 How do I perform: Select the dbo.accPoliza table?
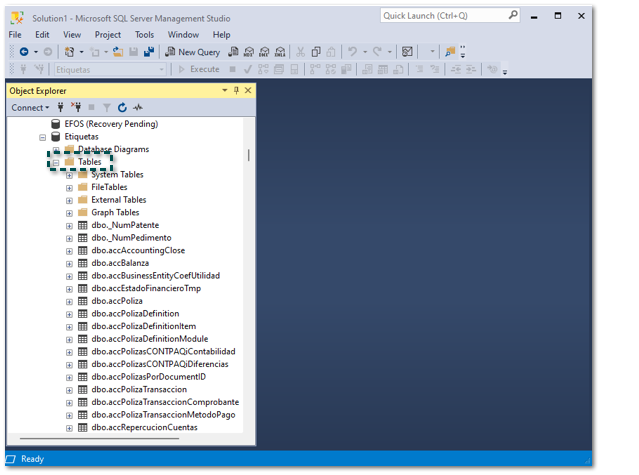[x=116, y=301]
